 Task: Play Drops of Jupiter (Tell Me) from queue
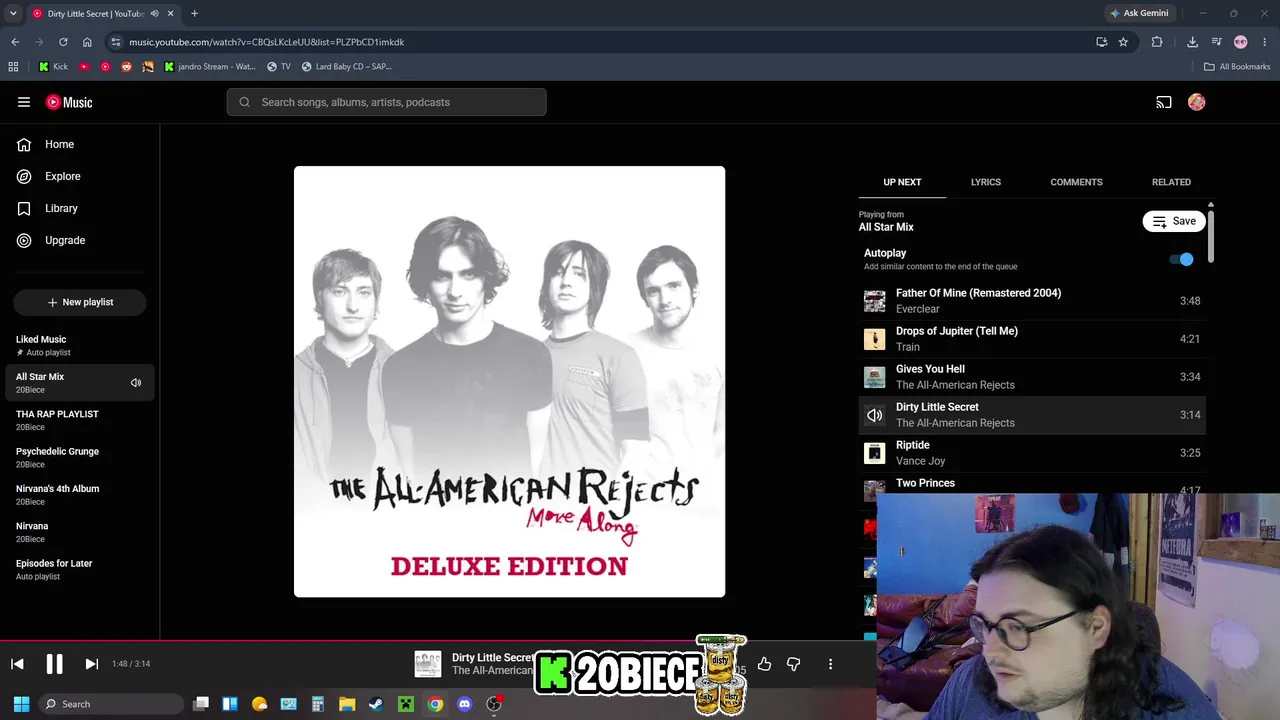(1032, 339)
